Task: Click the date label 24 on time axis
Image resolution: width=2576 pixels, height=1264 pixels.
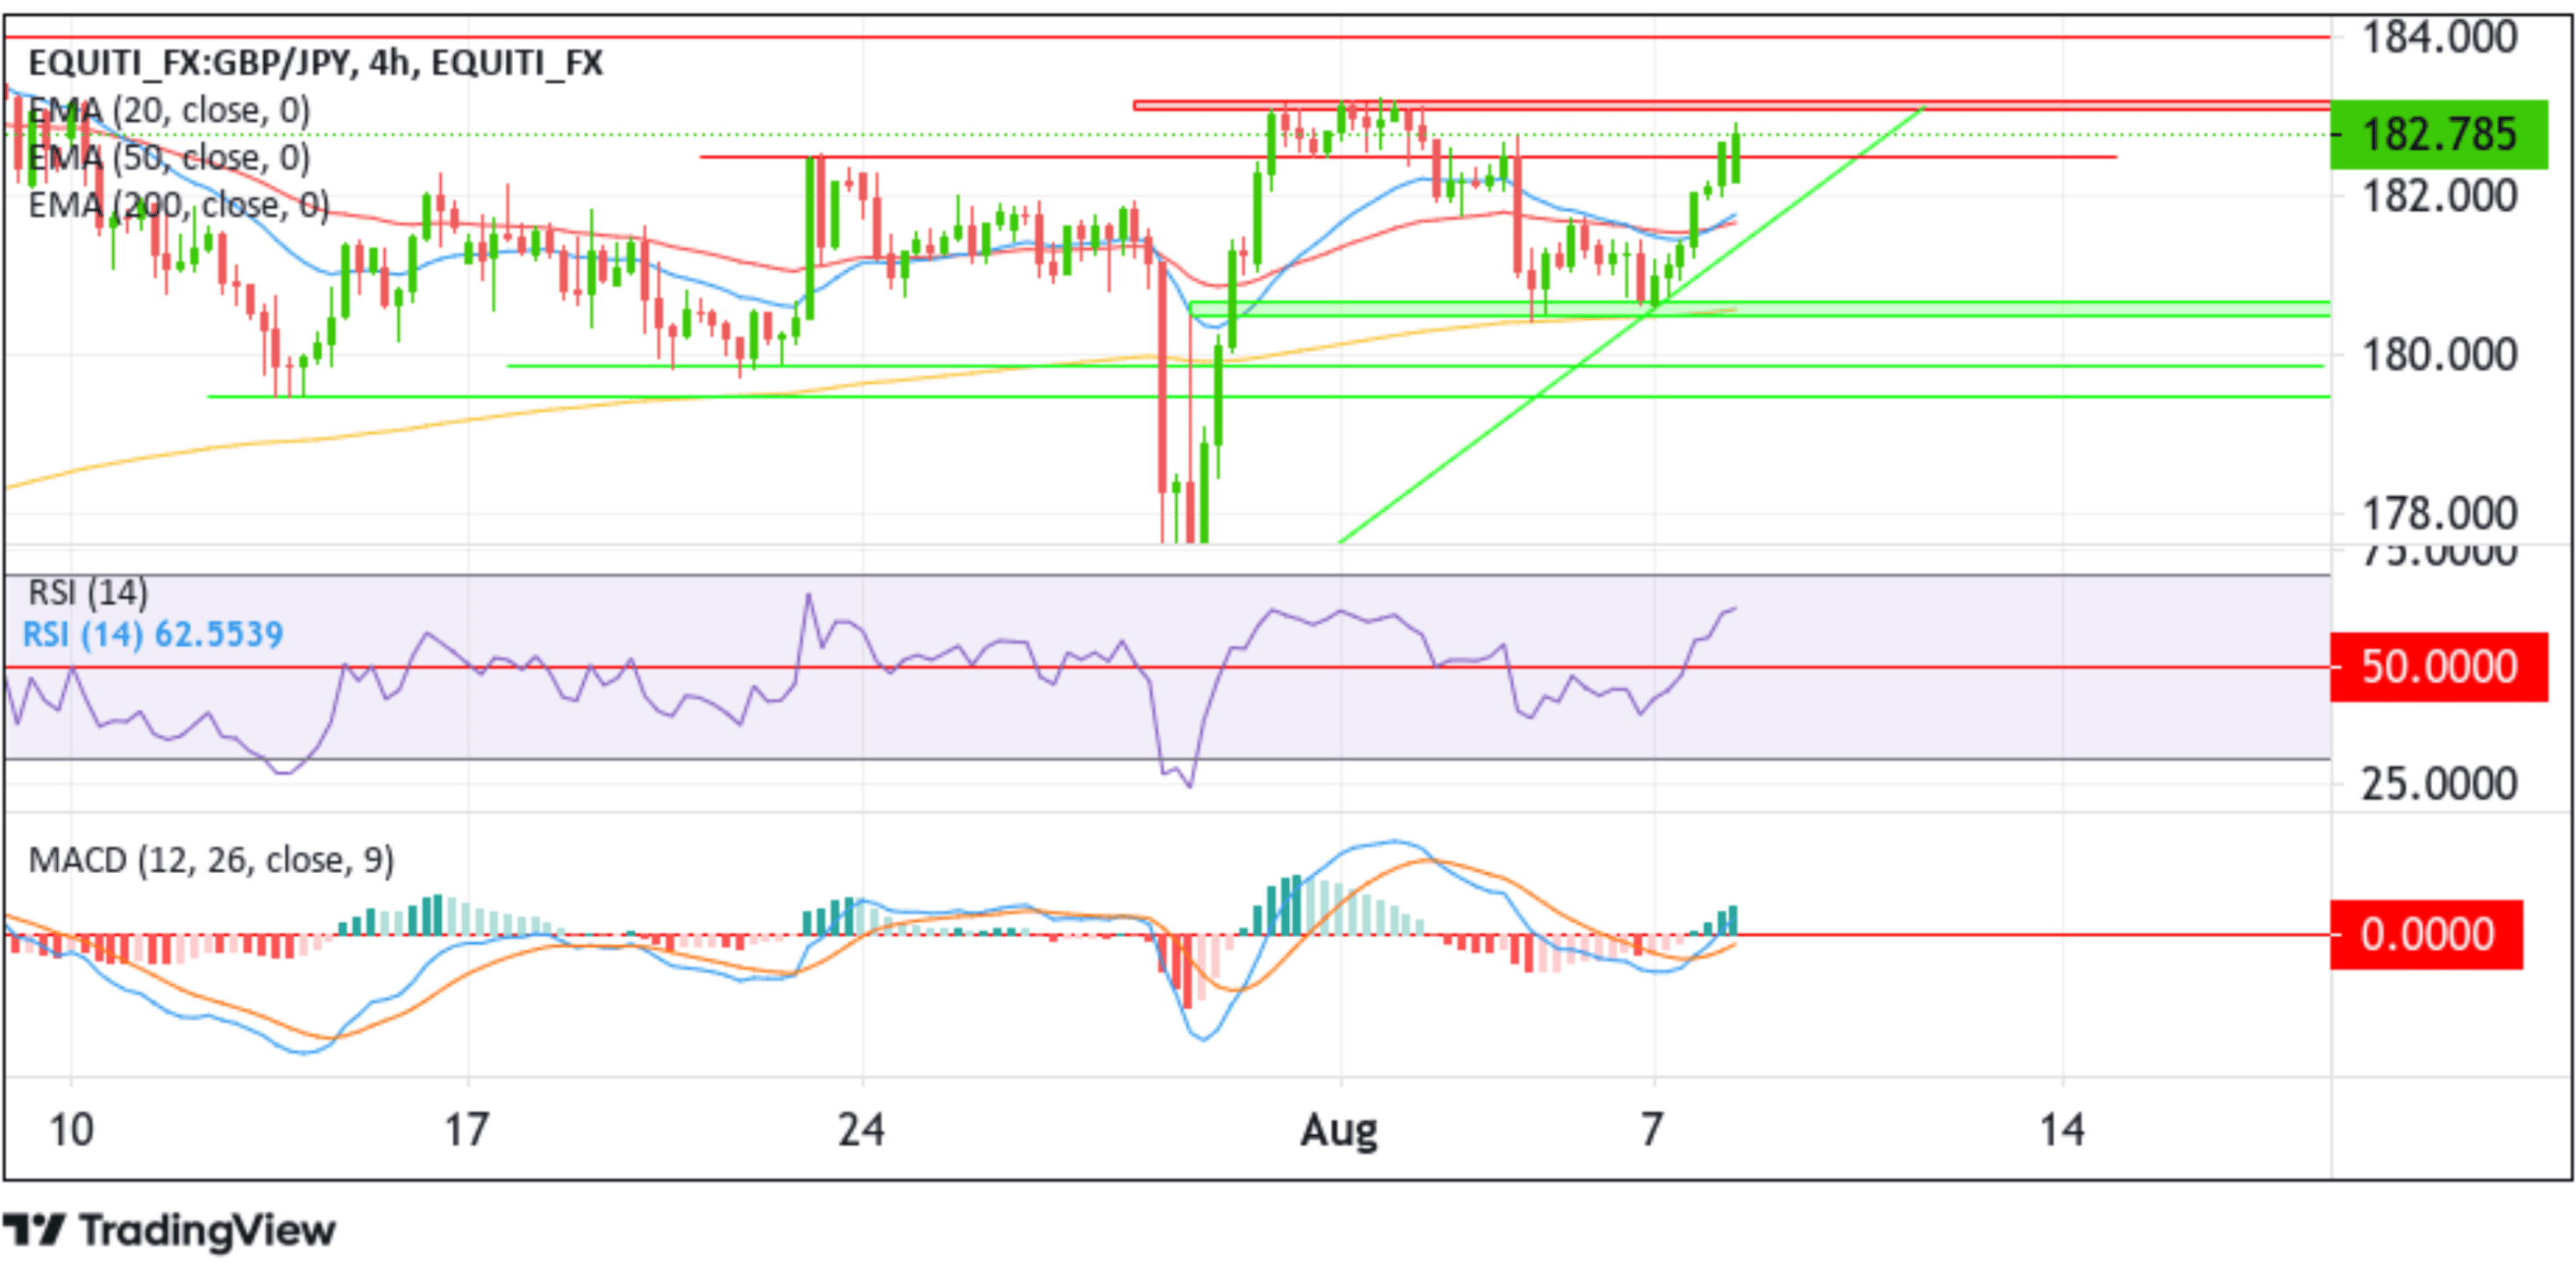Action: tap(861, 1131)
